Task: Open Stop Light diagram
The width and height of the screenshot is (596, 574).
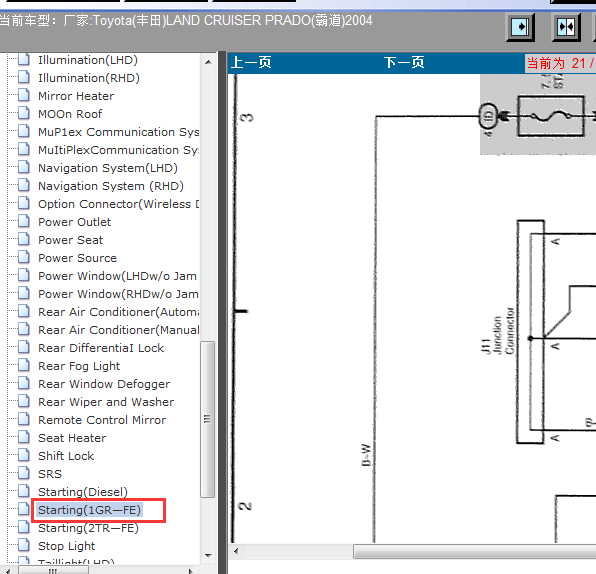Action: tap(67, 546)
